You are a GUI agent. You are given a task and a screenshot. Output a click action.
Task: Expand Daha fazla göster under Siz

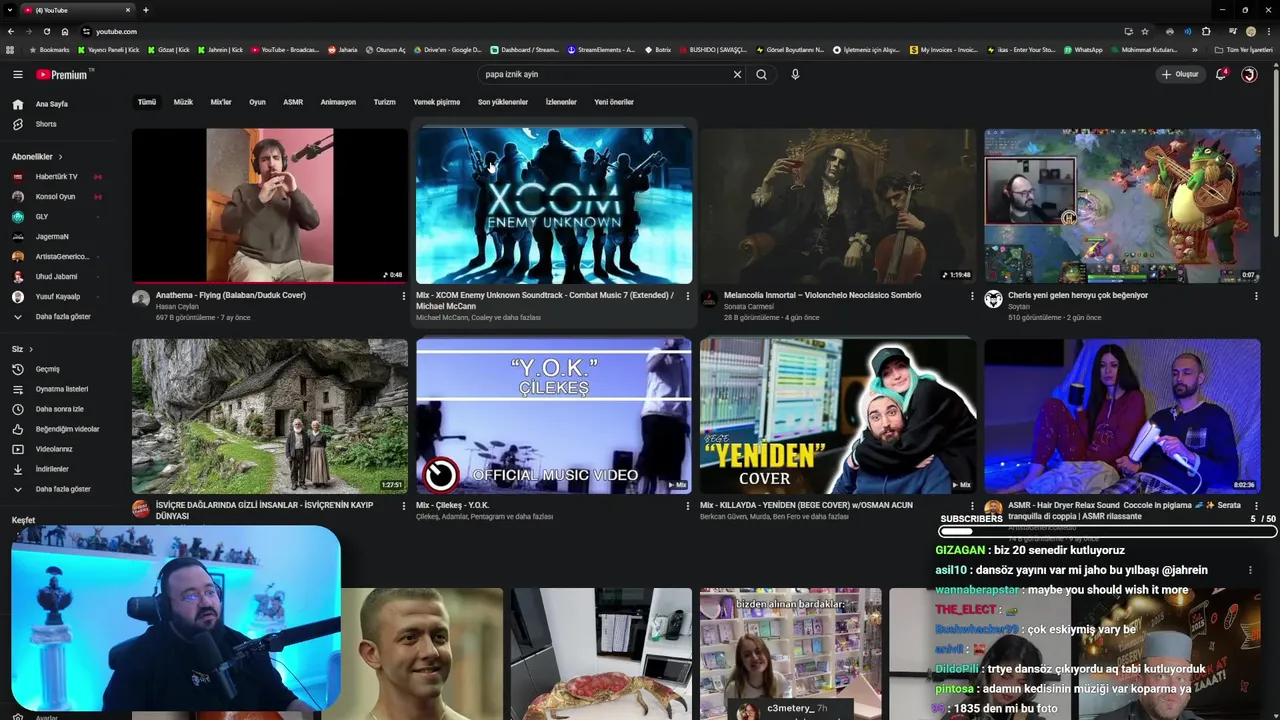coord(62,489)
